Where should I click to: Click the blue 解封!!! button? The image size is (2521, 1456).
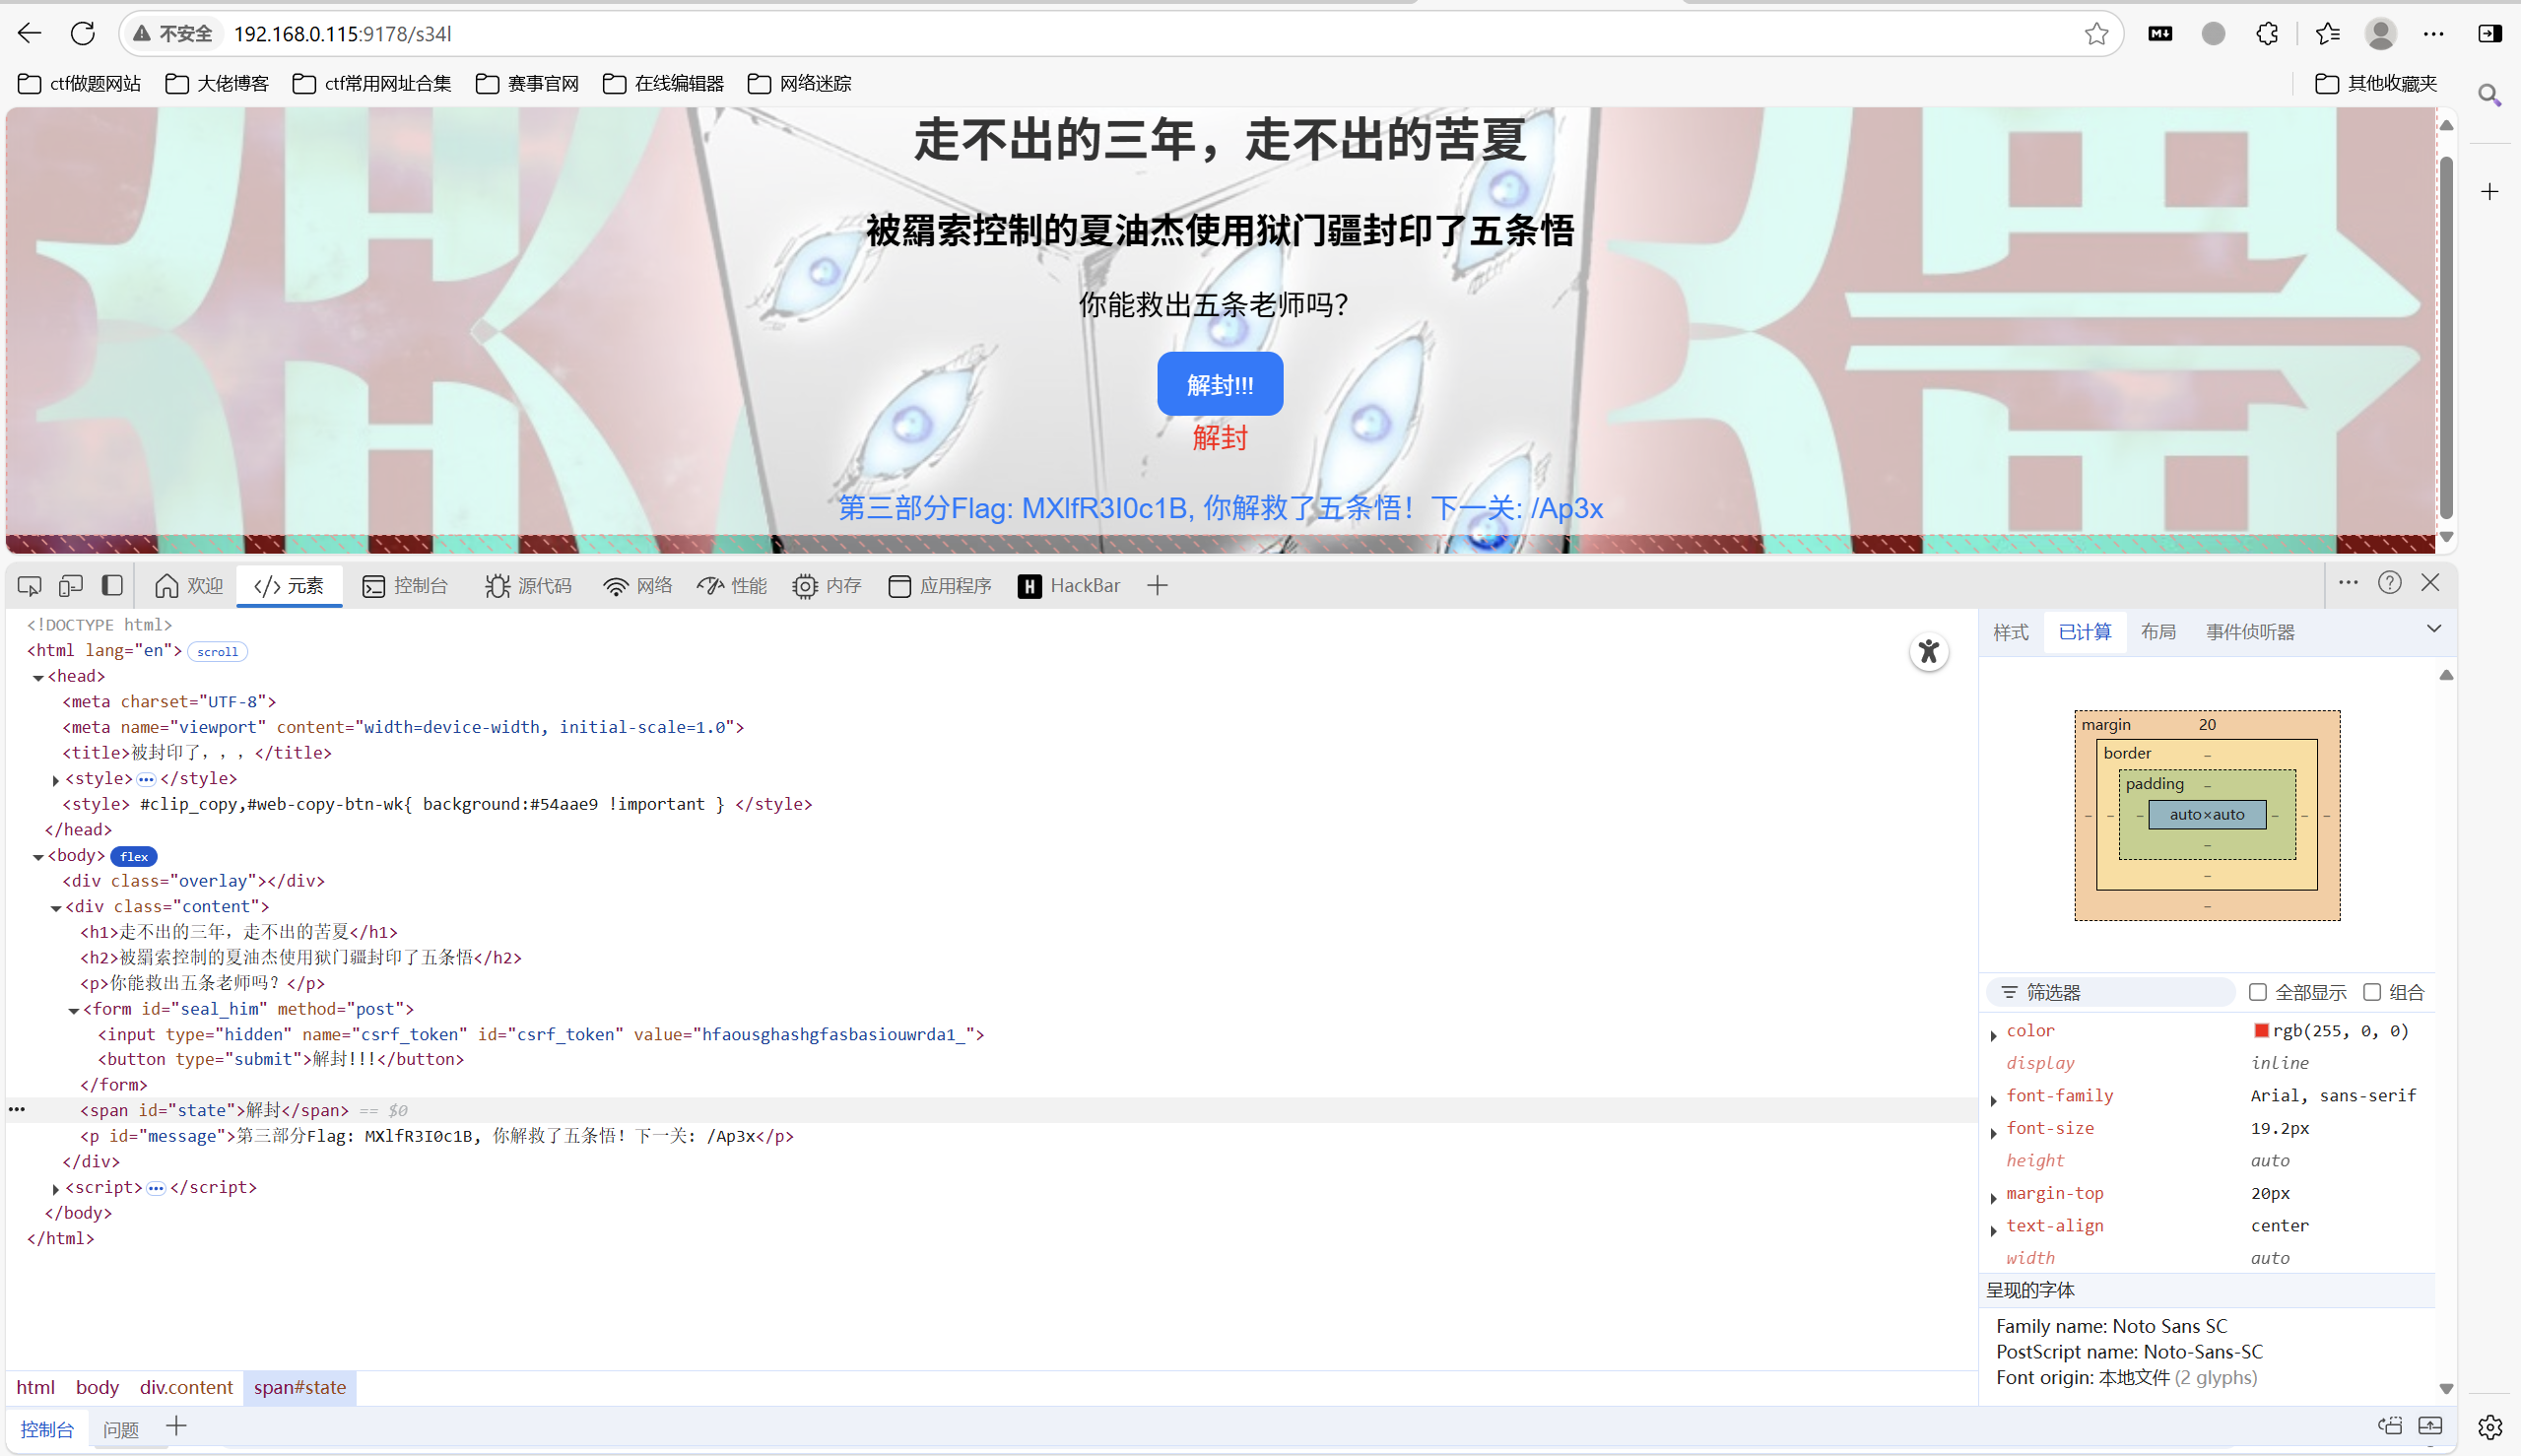[1220, 384]
